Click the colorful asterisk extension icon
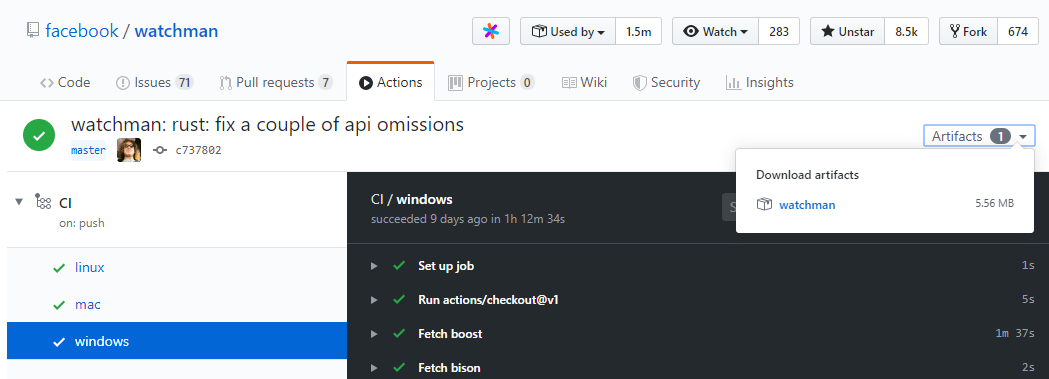The width and height of the screenshot is (1049, 379). [x=491, y=31]
